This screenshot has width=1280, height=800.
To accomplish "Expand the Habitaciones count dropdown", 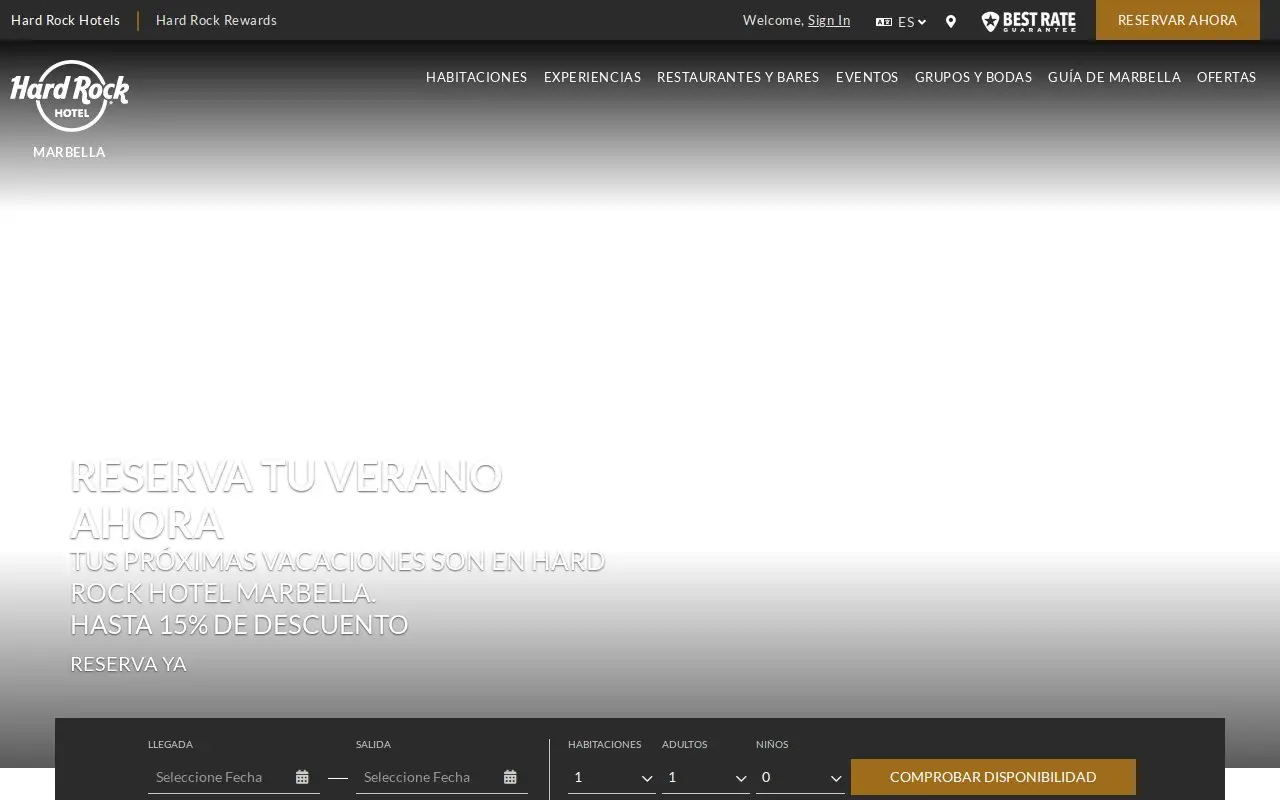I will click(612, 777).
